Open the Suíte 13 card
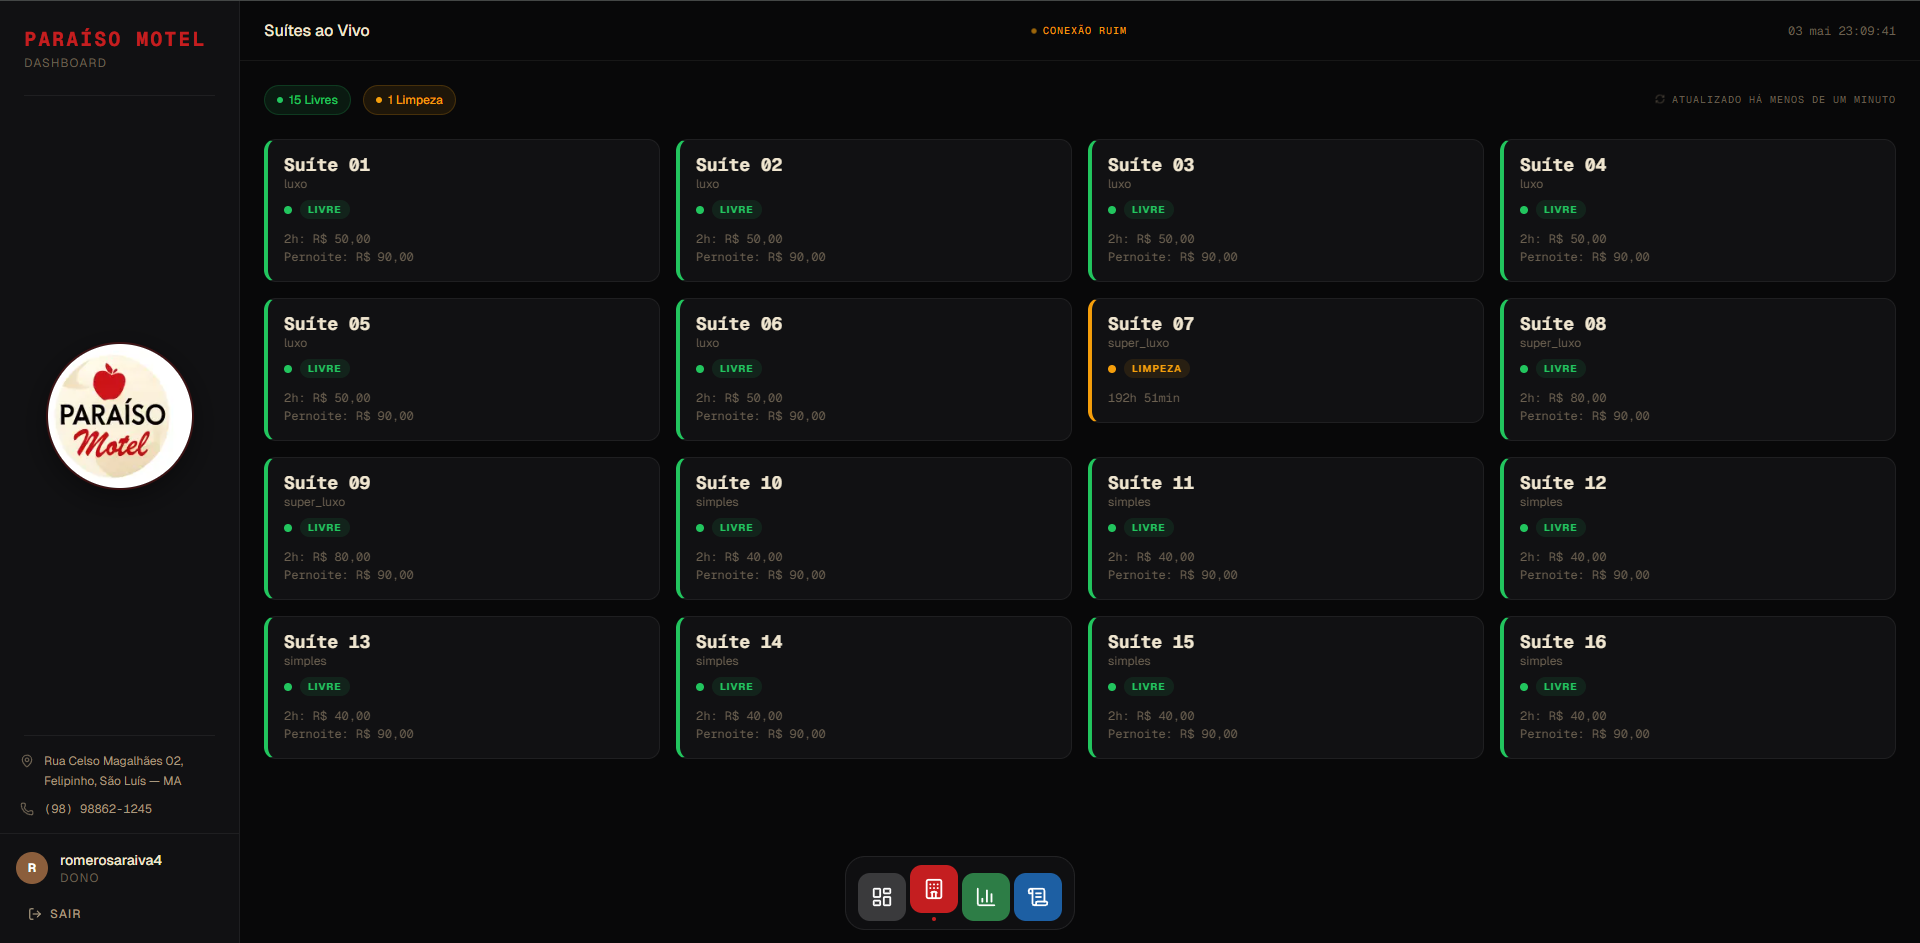This screenshot has height=943, width=1920. tap(462, 687)
